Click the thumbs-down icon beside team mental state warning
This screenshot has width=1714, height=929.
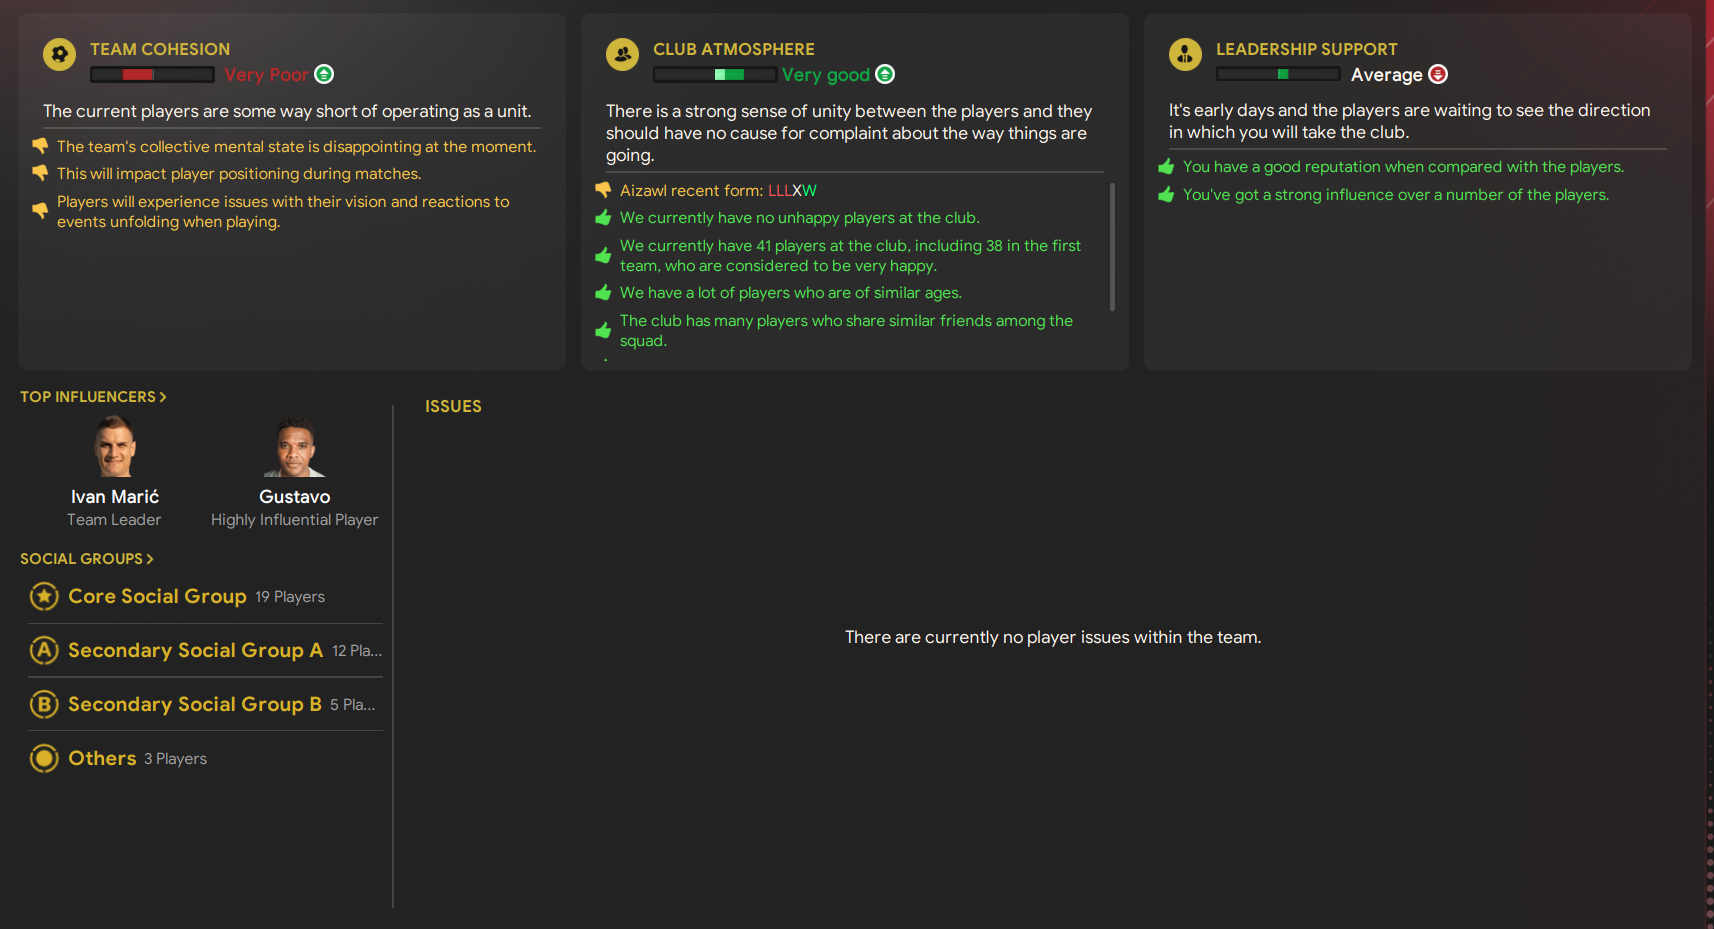[x=40, y=146]
